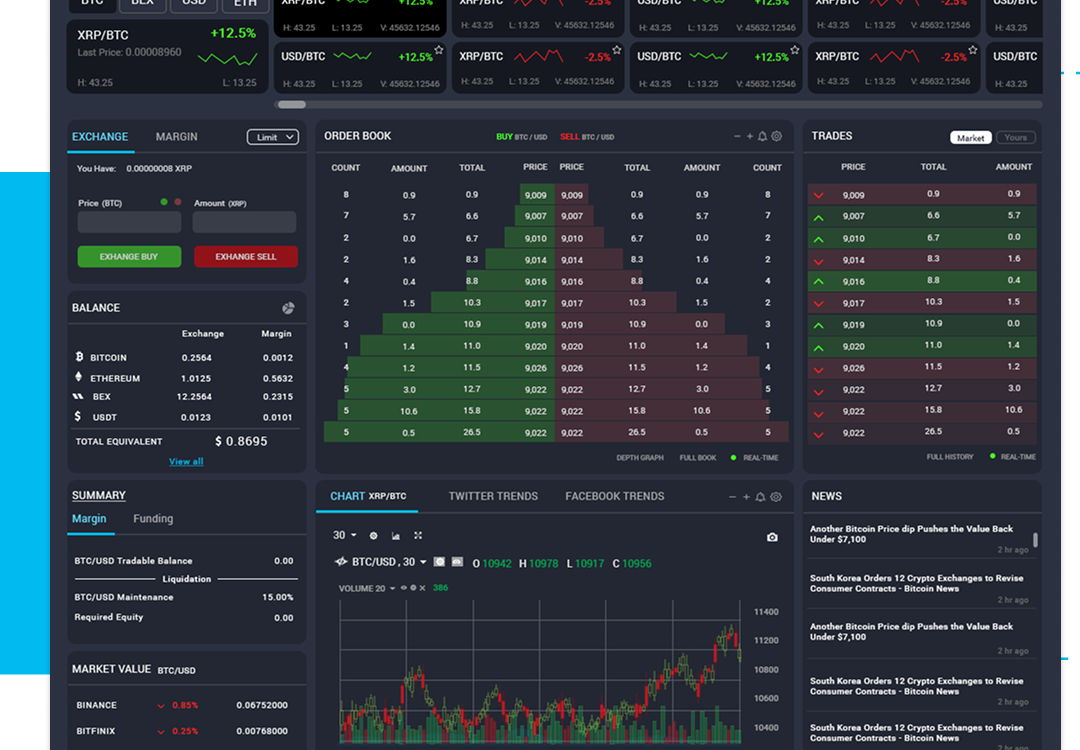Toggle Real-Time in Trades footer

[x=1012, y=457]
